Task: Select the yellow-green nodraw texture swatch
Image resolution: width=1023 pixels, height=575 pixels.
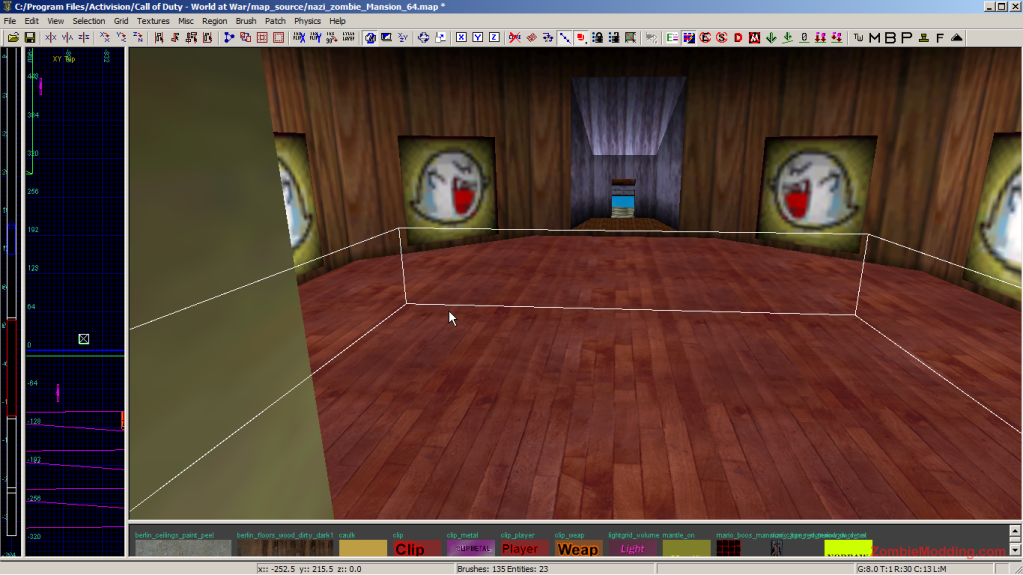Action: coord(848,548)
